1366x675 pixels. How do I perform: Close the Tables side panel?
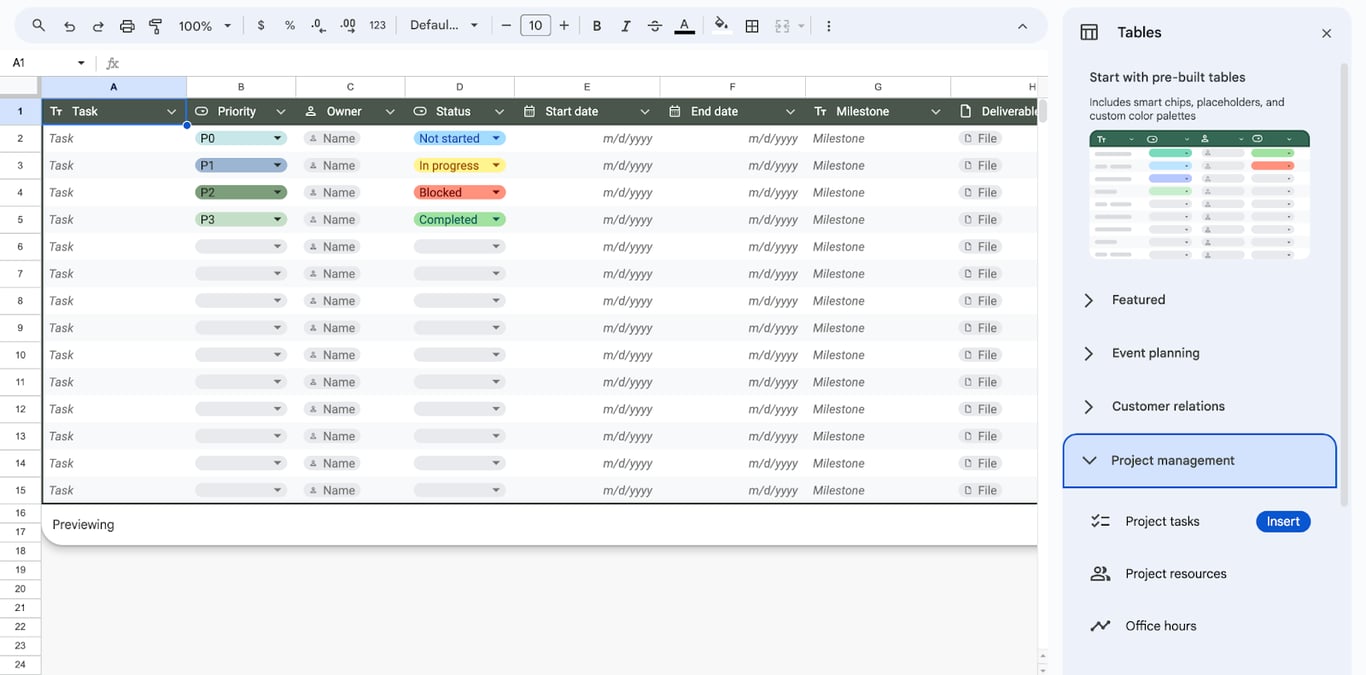[x=1326, y=33]
